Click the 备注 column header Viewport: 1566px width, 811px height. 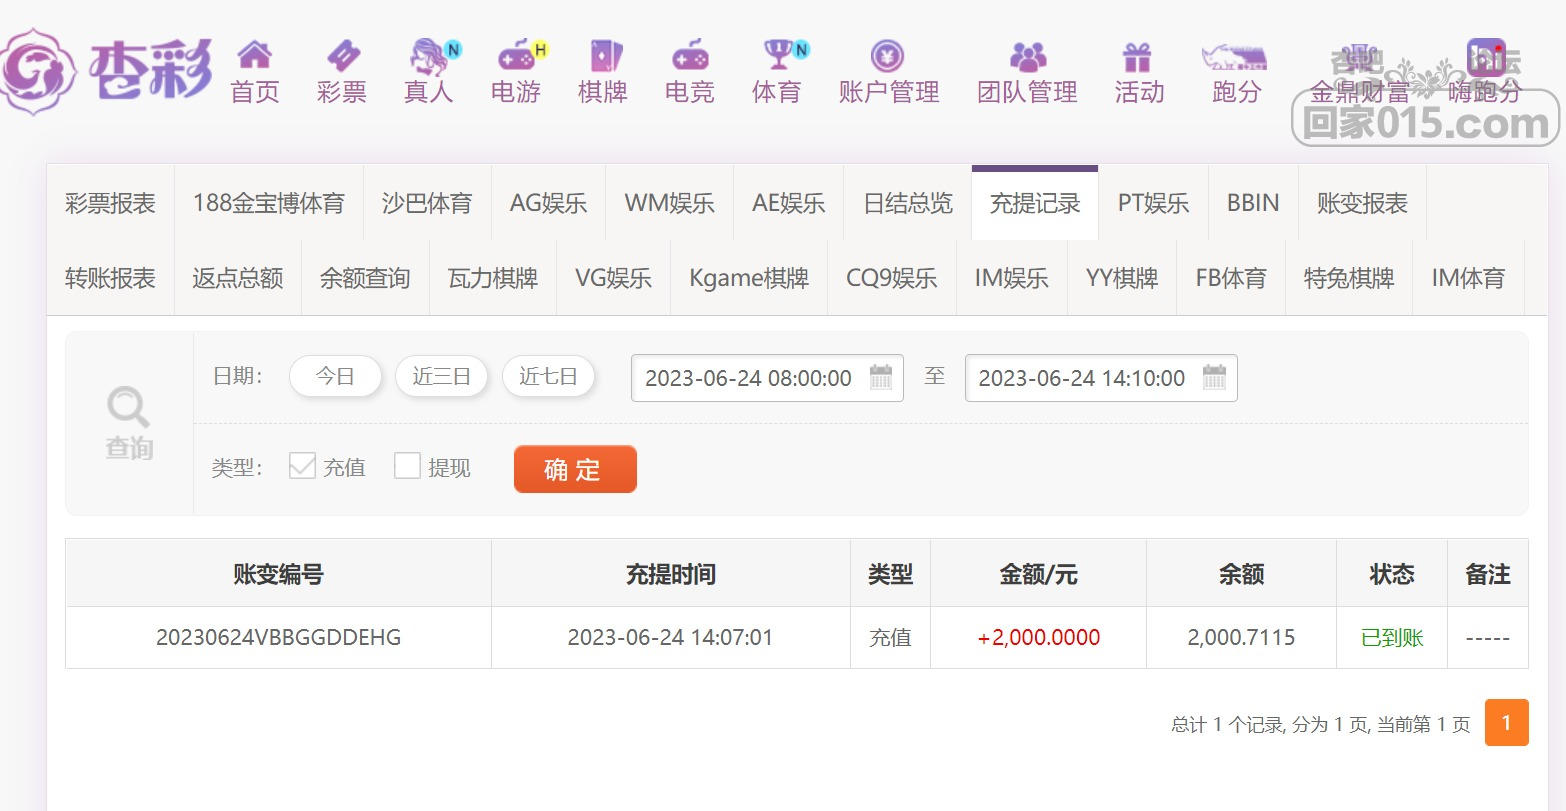1487,574
